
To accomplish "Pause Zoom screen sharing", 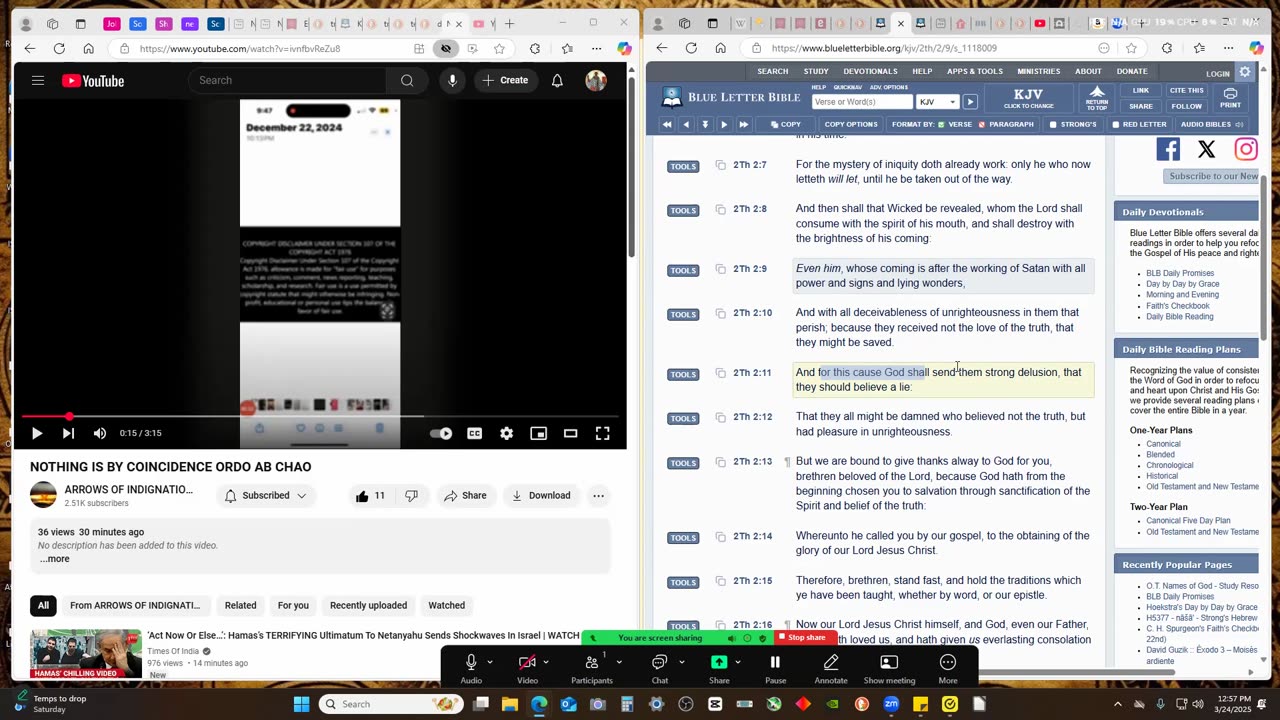I will click(x=775, y=667).
